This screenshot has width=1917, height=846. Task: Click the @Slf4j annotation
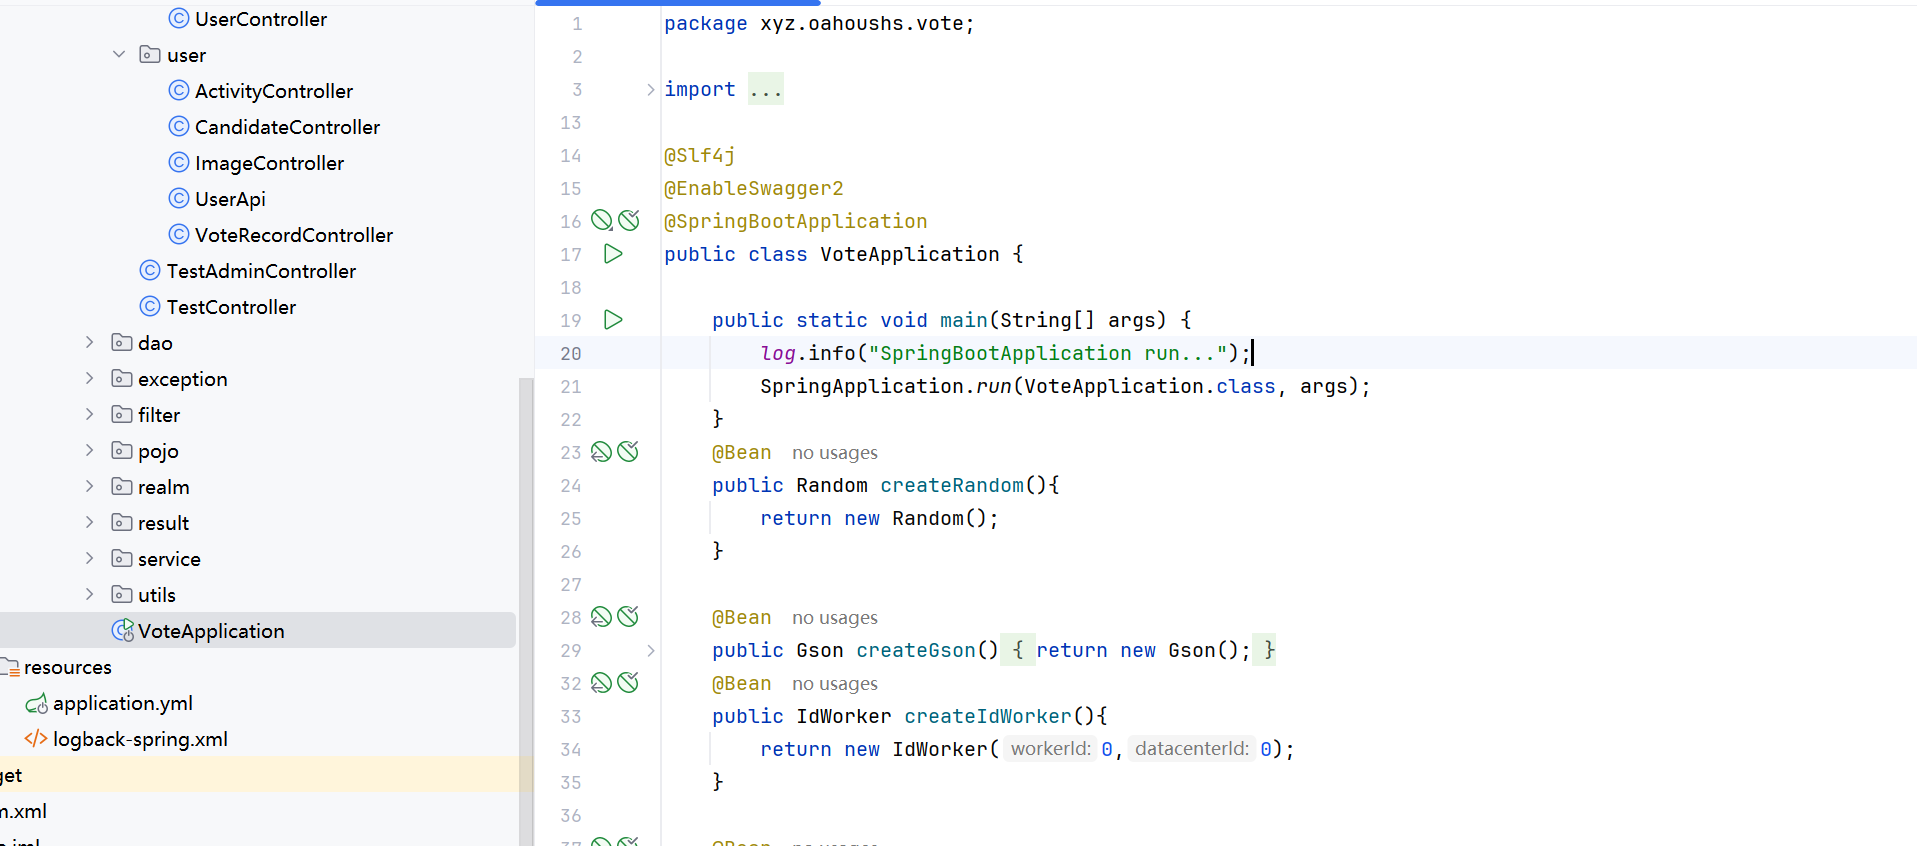(700, 155)
